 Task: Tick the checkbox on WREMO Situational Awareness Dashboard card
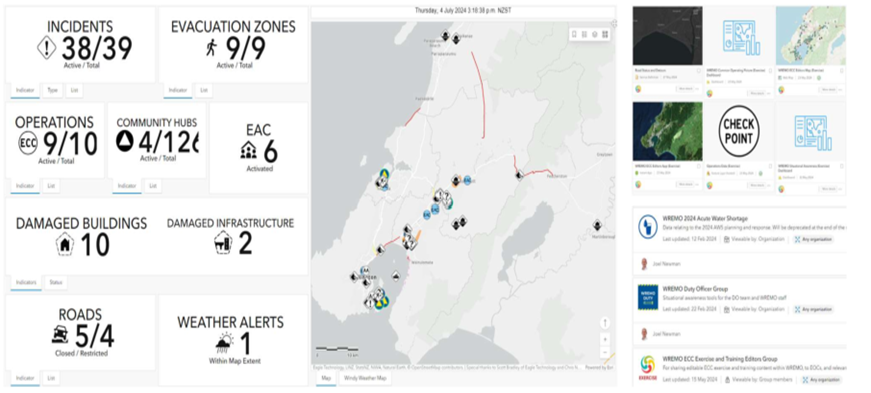(842, 166)
